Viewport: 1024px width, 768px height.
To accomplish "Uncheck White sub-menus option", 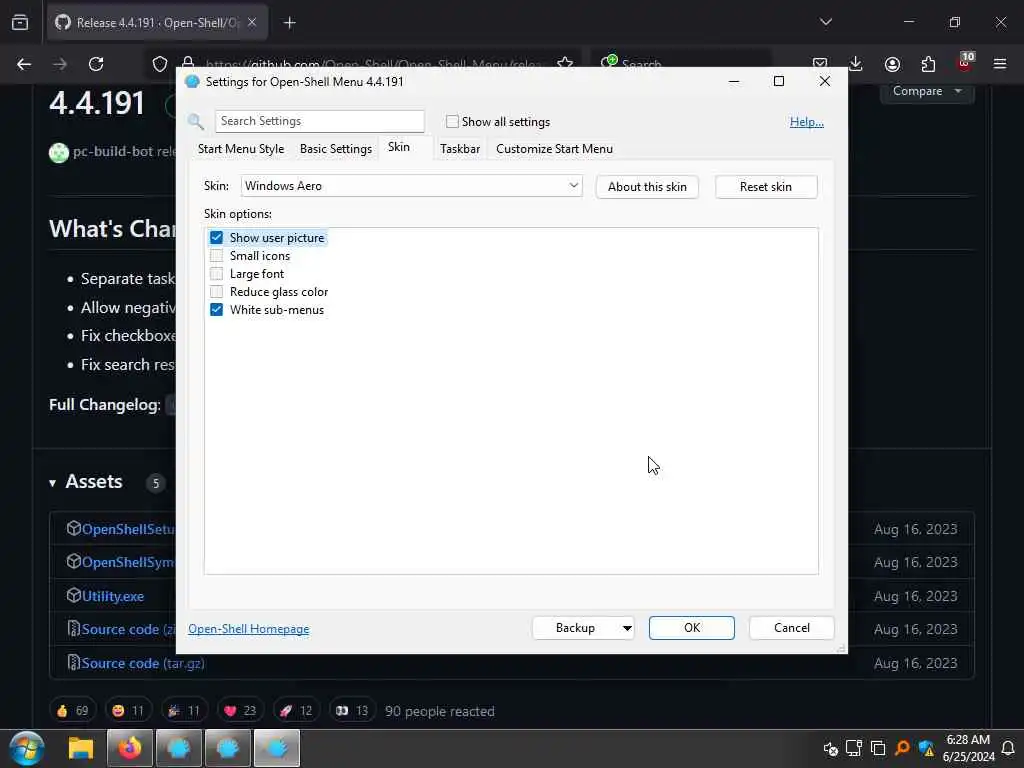I will tap(216, 310).
